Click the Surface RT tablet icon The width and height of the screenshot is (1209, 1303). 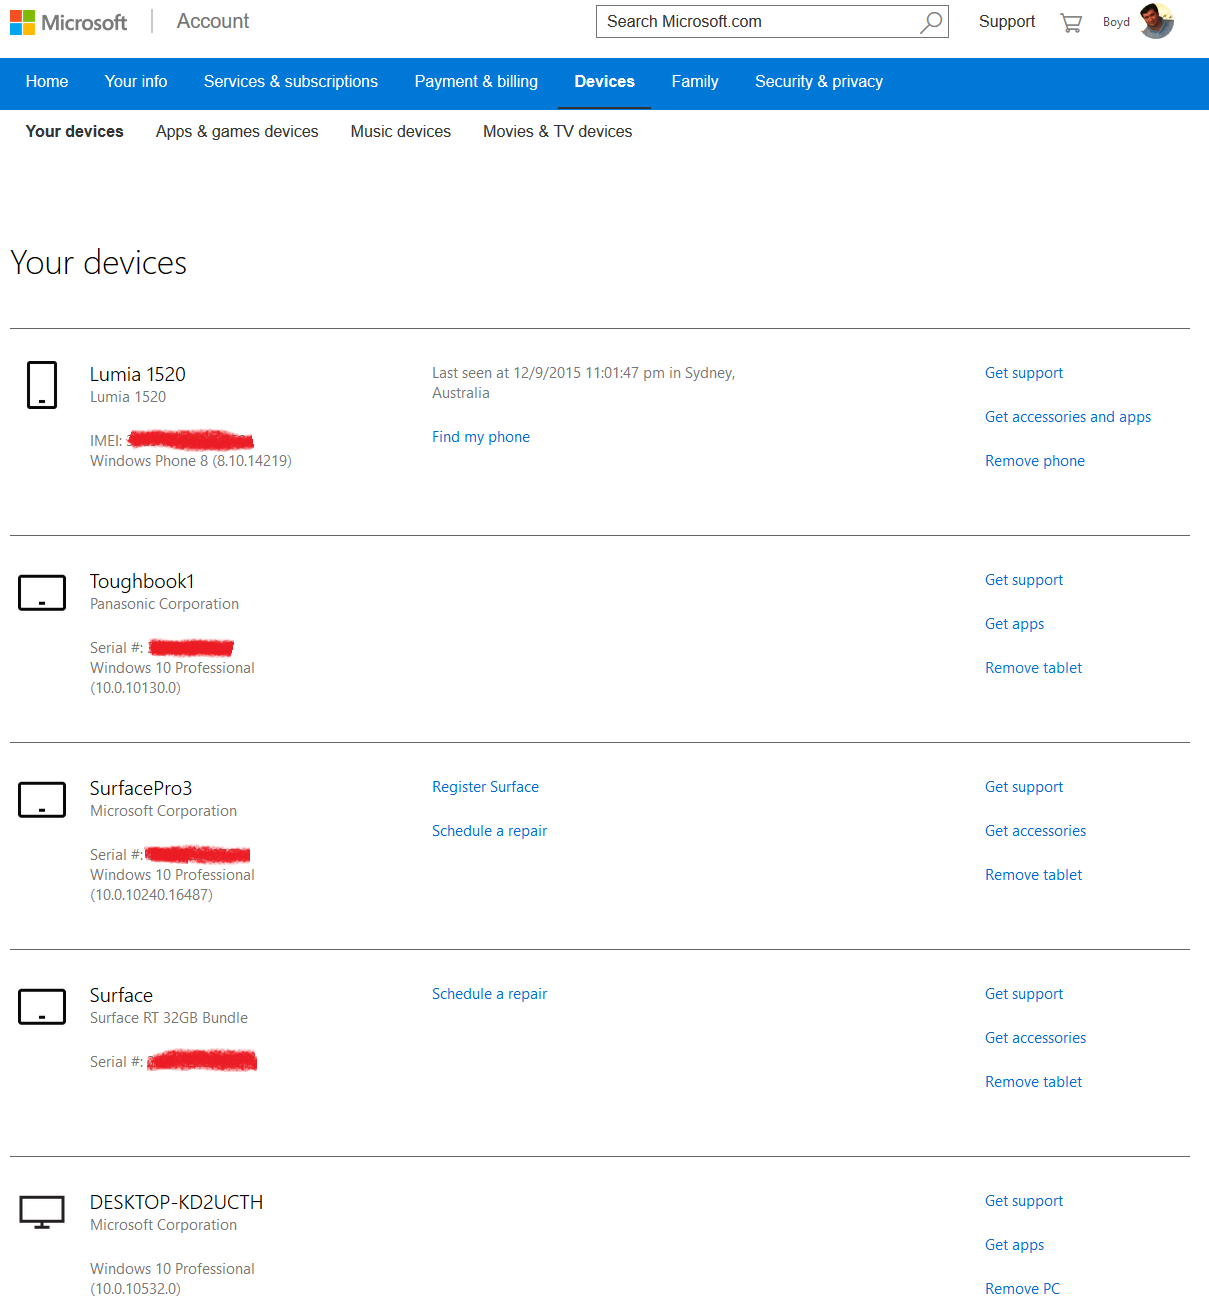42,1006
